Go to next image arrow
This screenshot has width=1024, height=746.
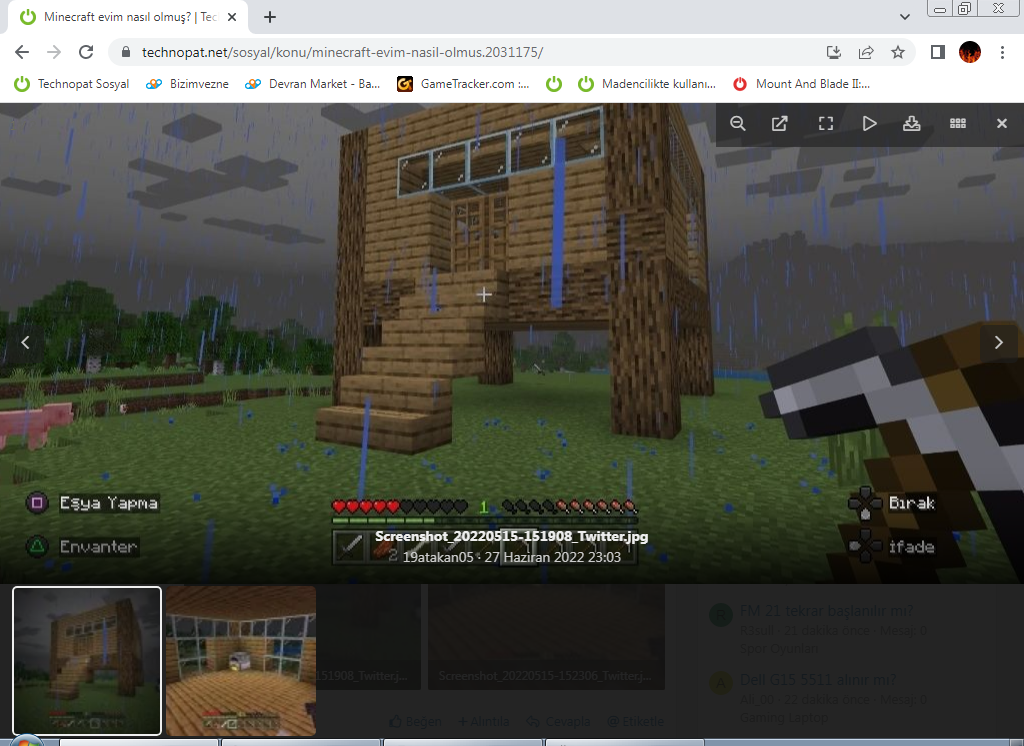(x=999, y=342)
